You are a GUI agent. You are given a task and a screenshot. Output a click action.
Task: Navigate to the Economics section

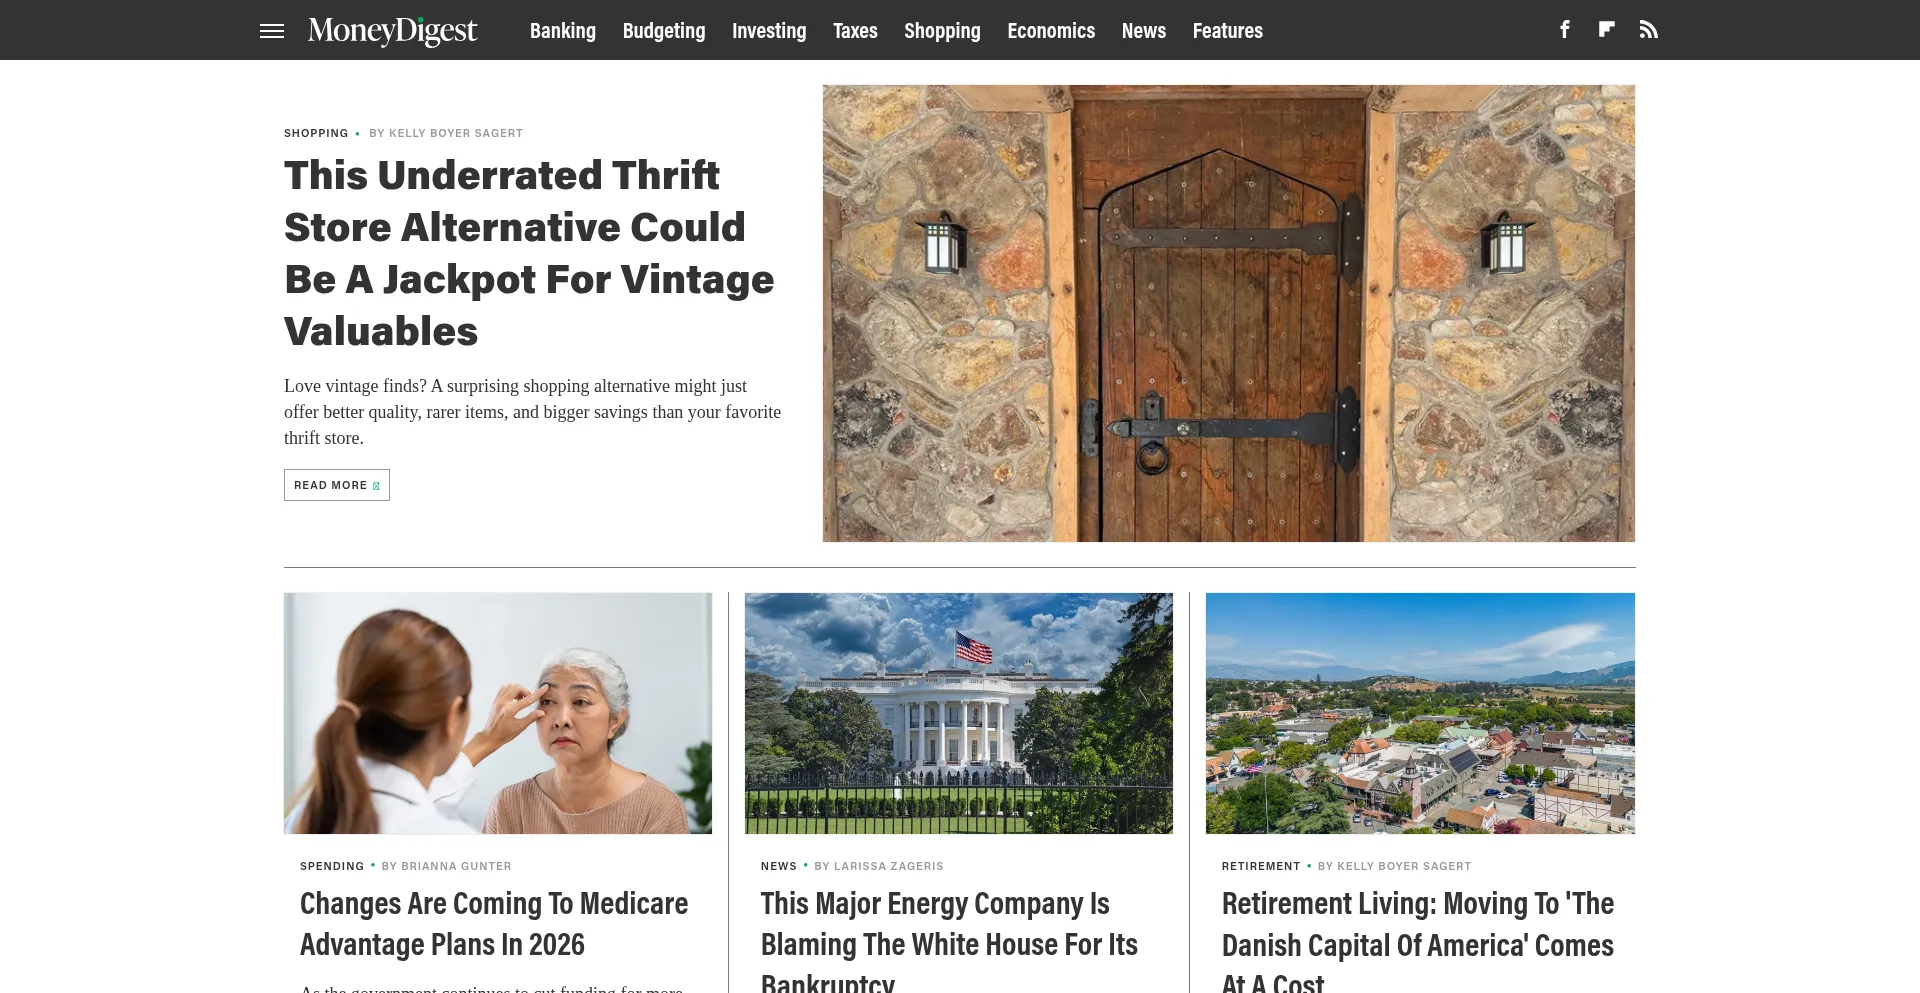(1051, 31)
